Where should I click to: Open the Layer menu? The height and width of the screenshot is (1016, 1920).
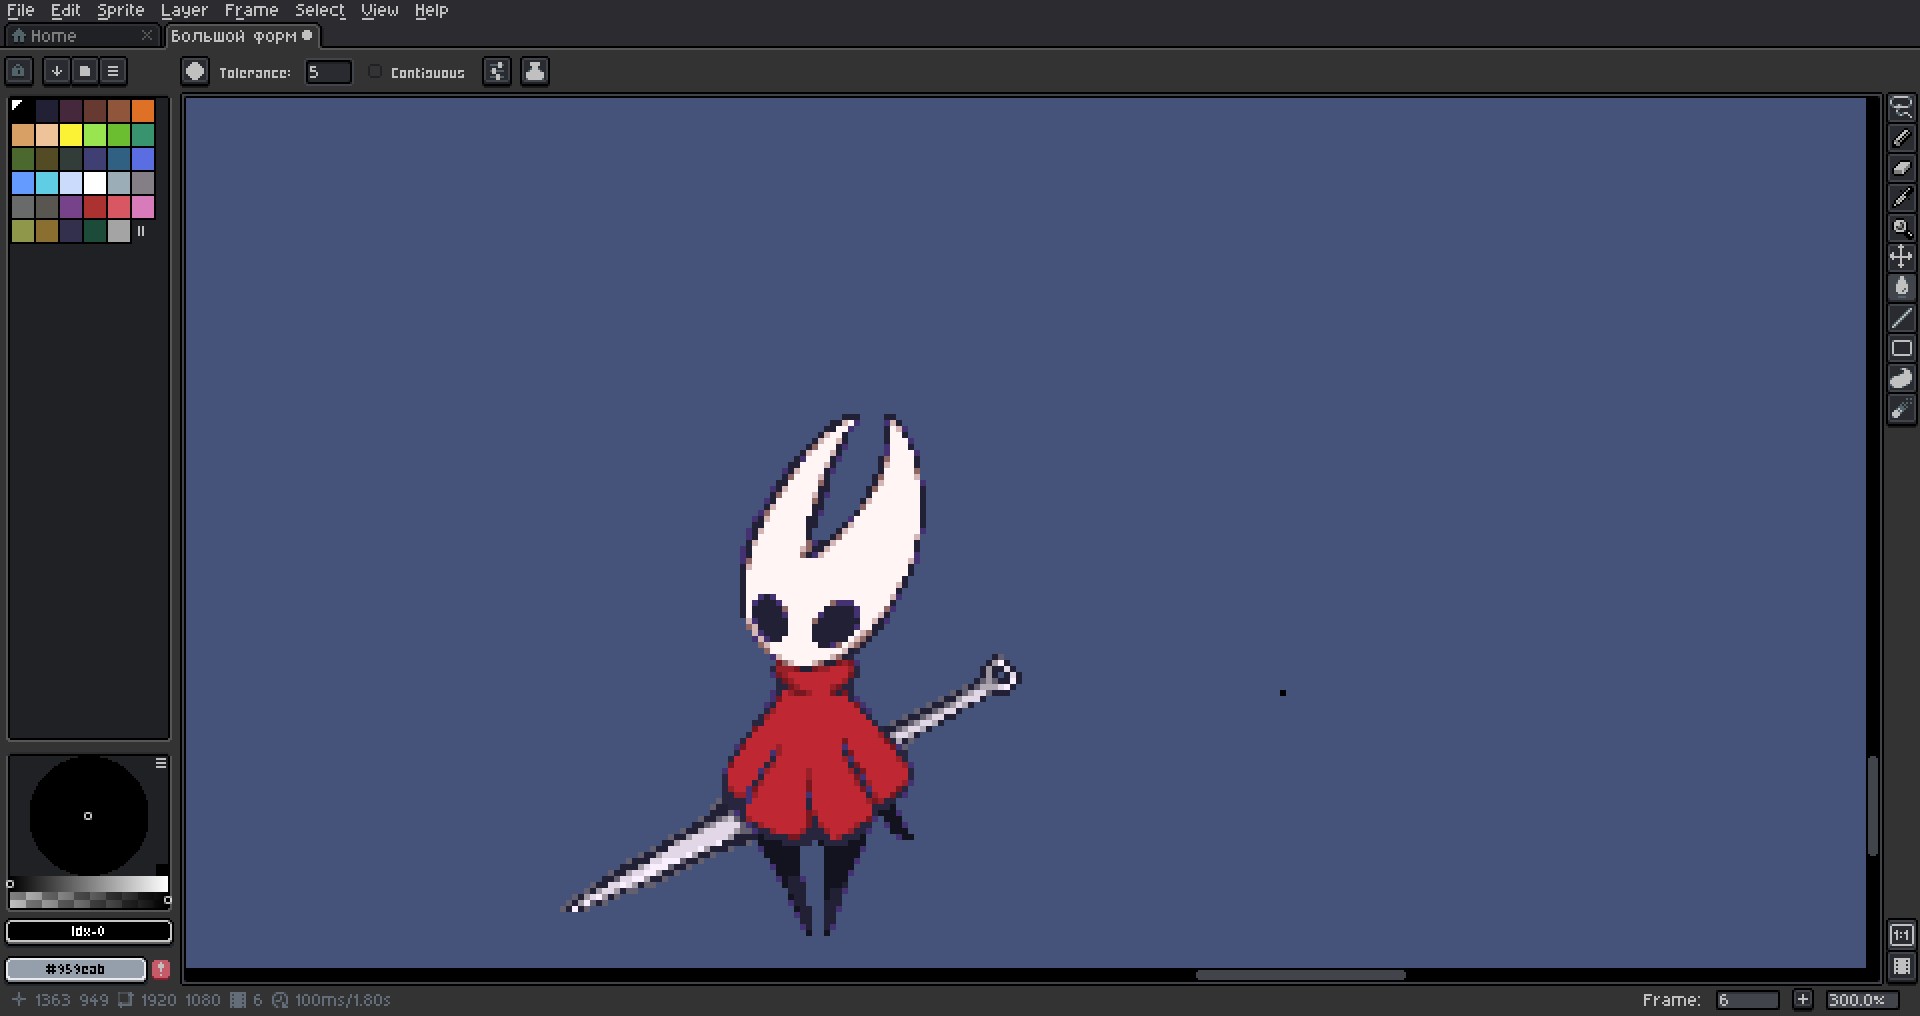(184, 10)
